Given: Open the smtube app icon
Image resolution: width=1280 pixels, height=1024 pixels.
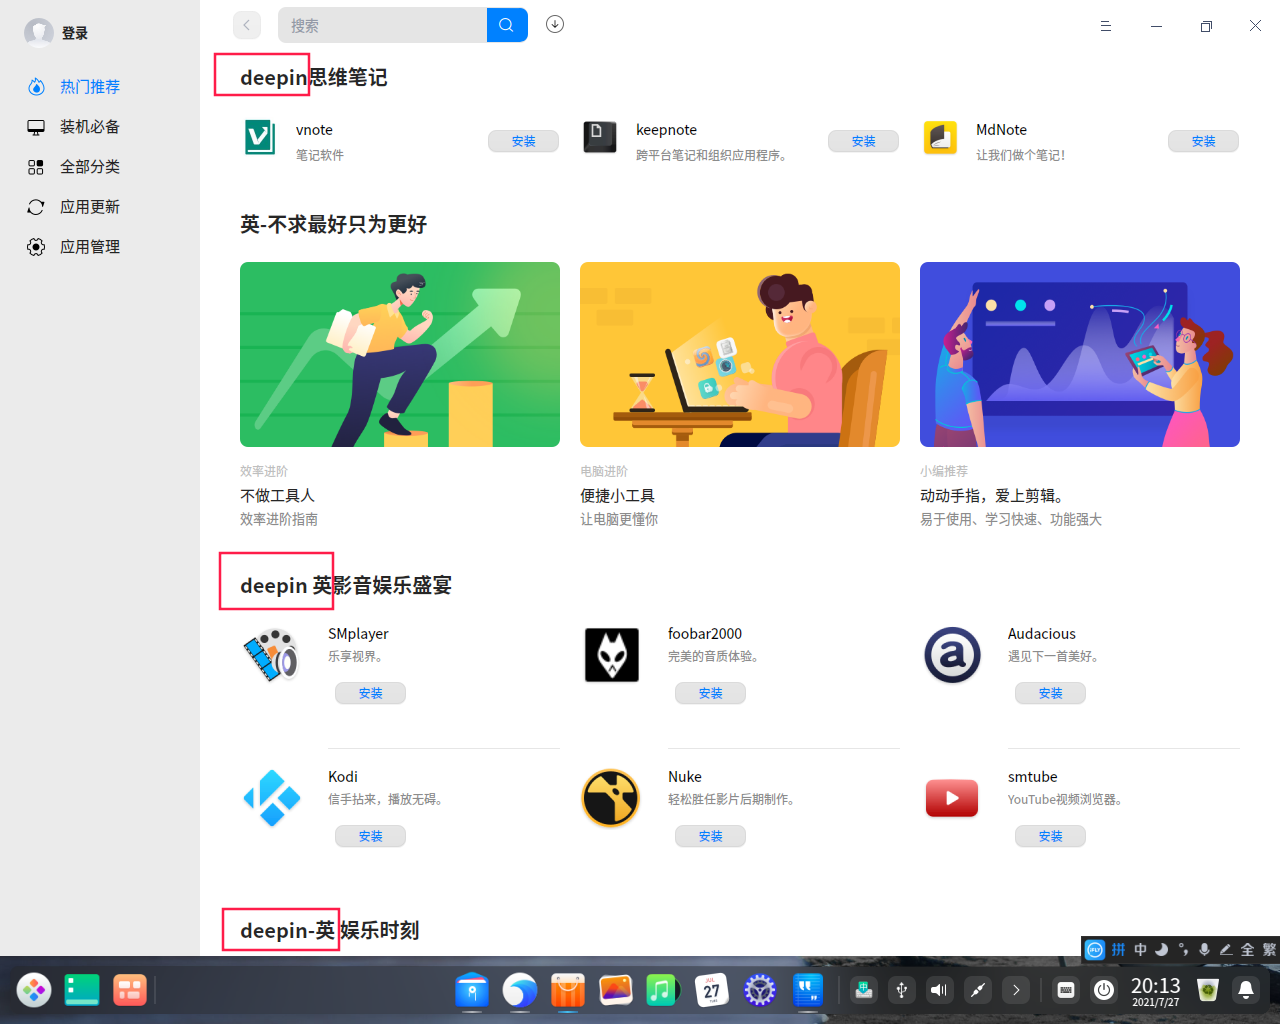Looking at the screenshot, I should coord(952,798).
